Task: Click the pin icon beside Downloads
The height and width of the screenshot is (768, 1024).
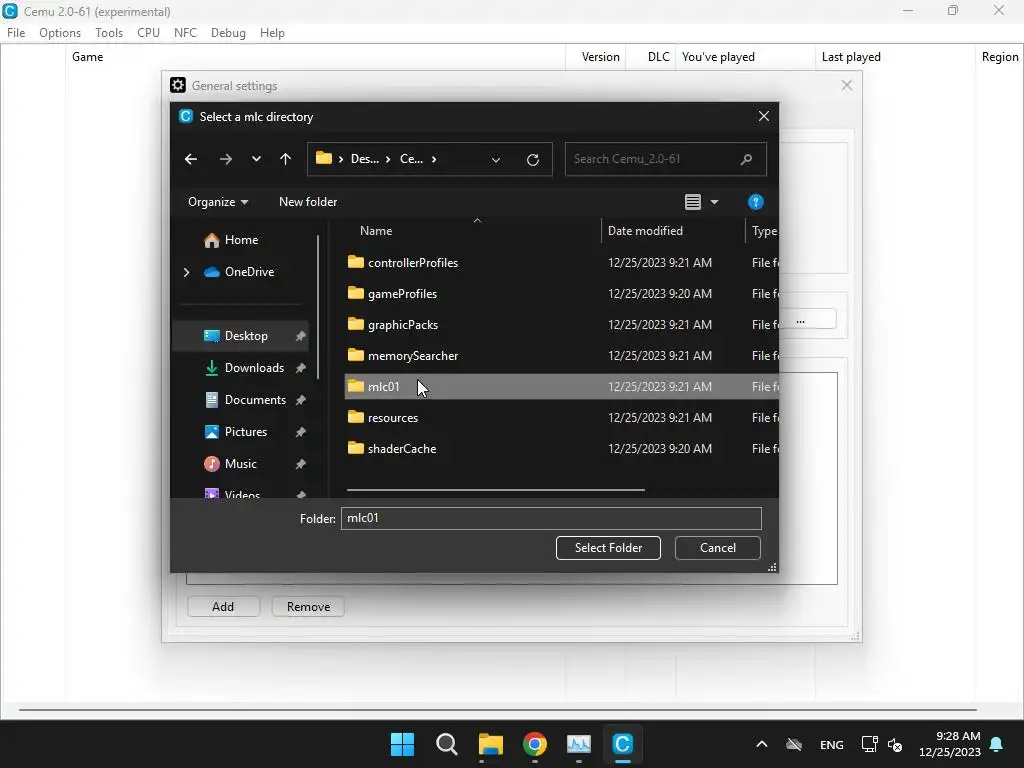Action: coord(300,368)
